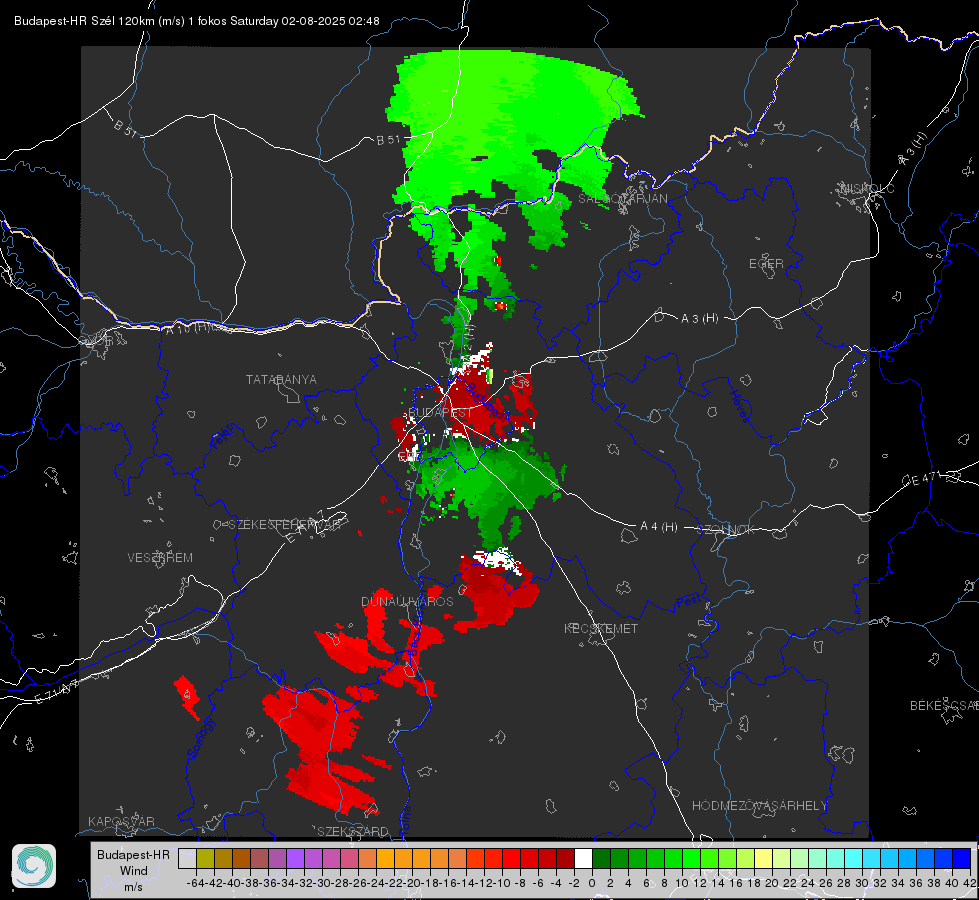Click the Heves county label
This screenshot has height=900, width=979.
coord(739,407)
